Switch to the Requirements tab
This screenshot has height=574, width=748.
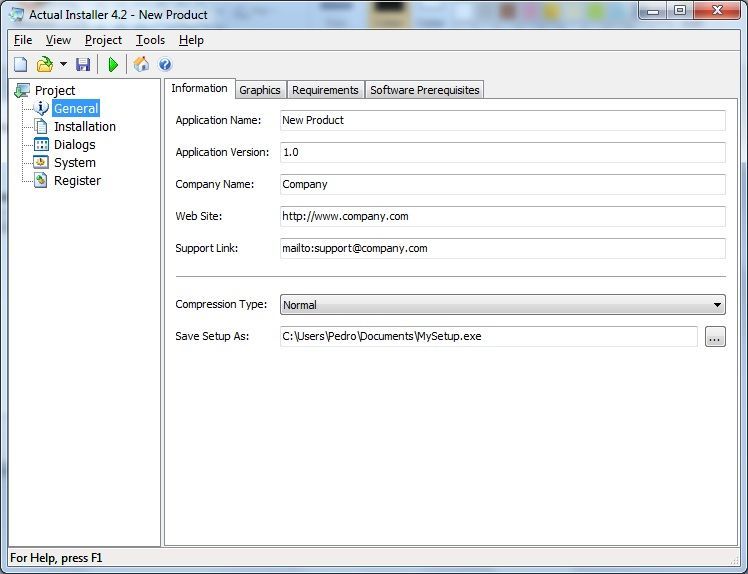[325, 90]
